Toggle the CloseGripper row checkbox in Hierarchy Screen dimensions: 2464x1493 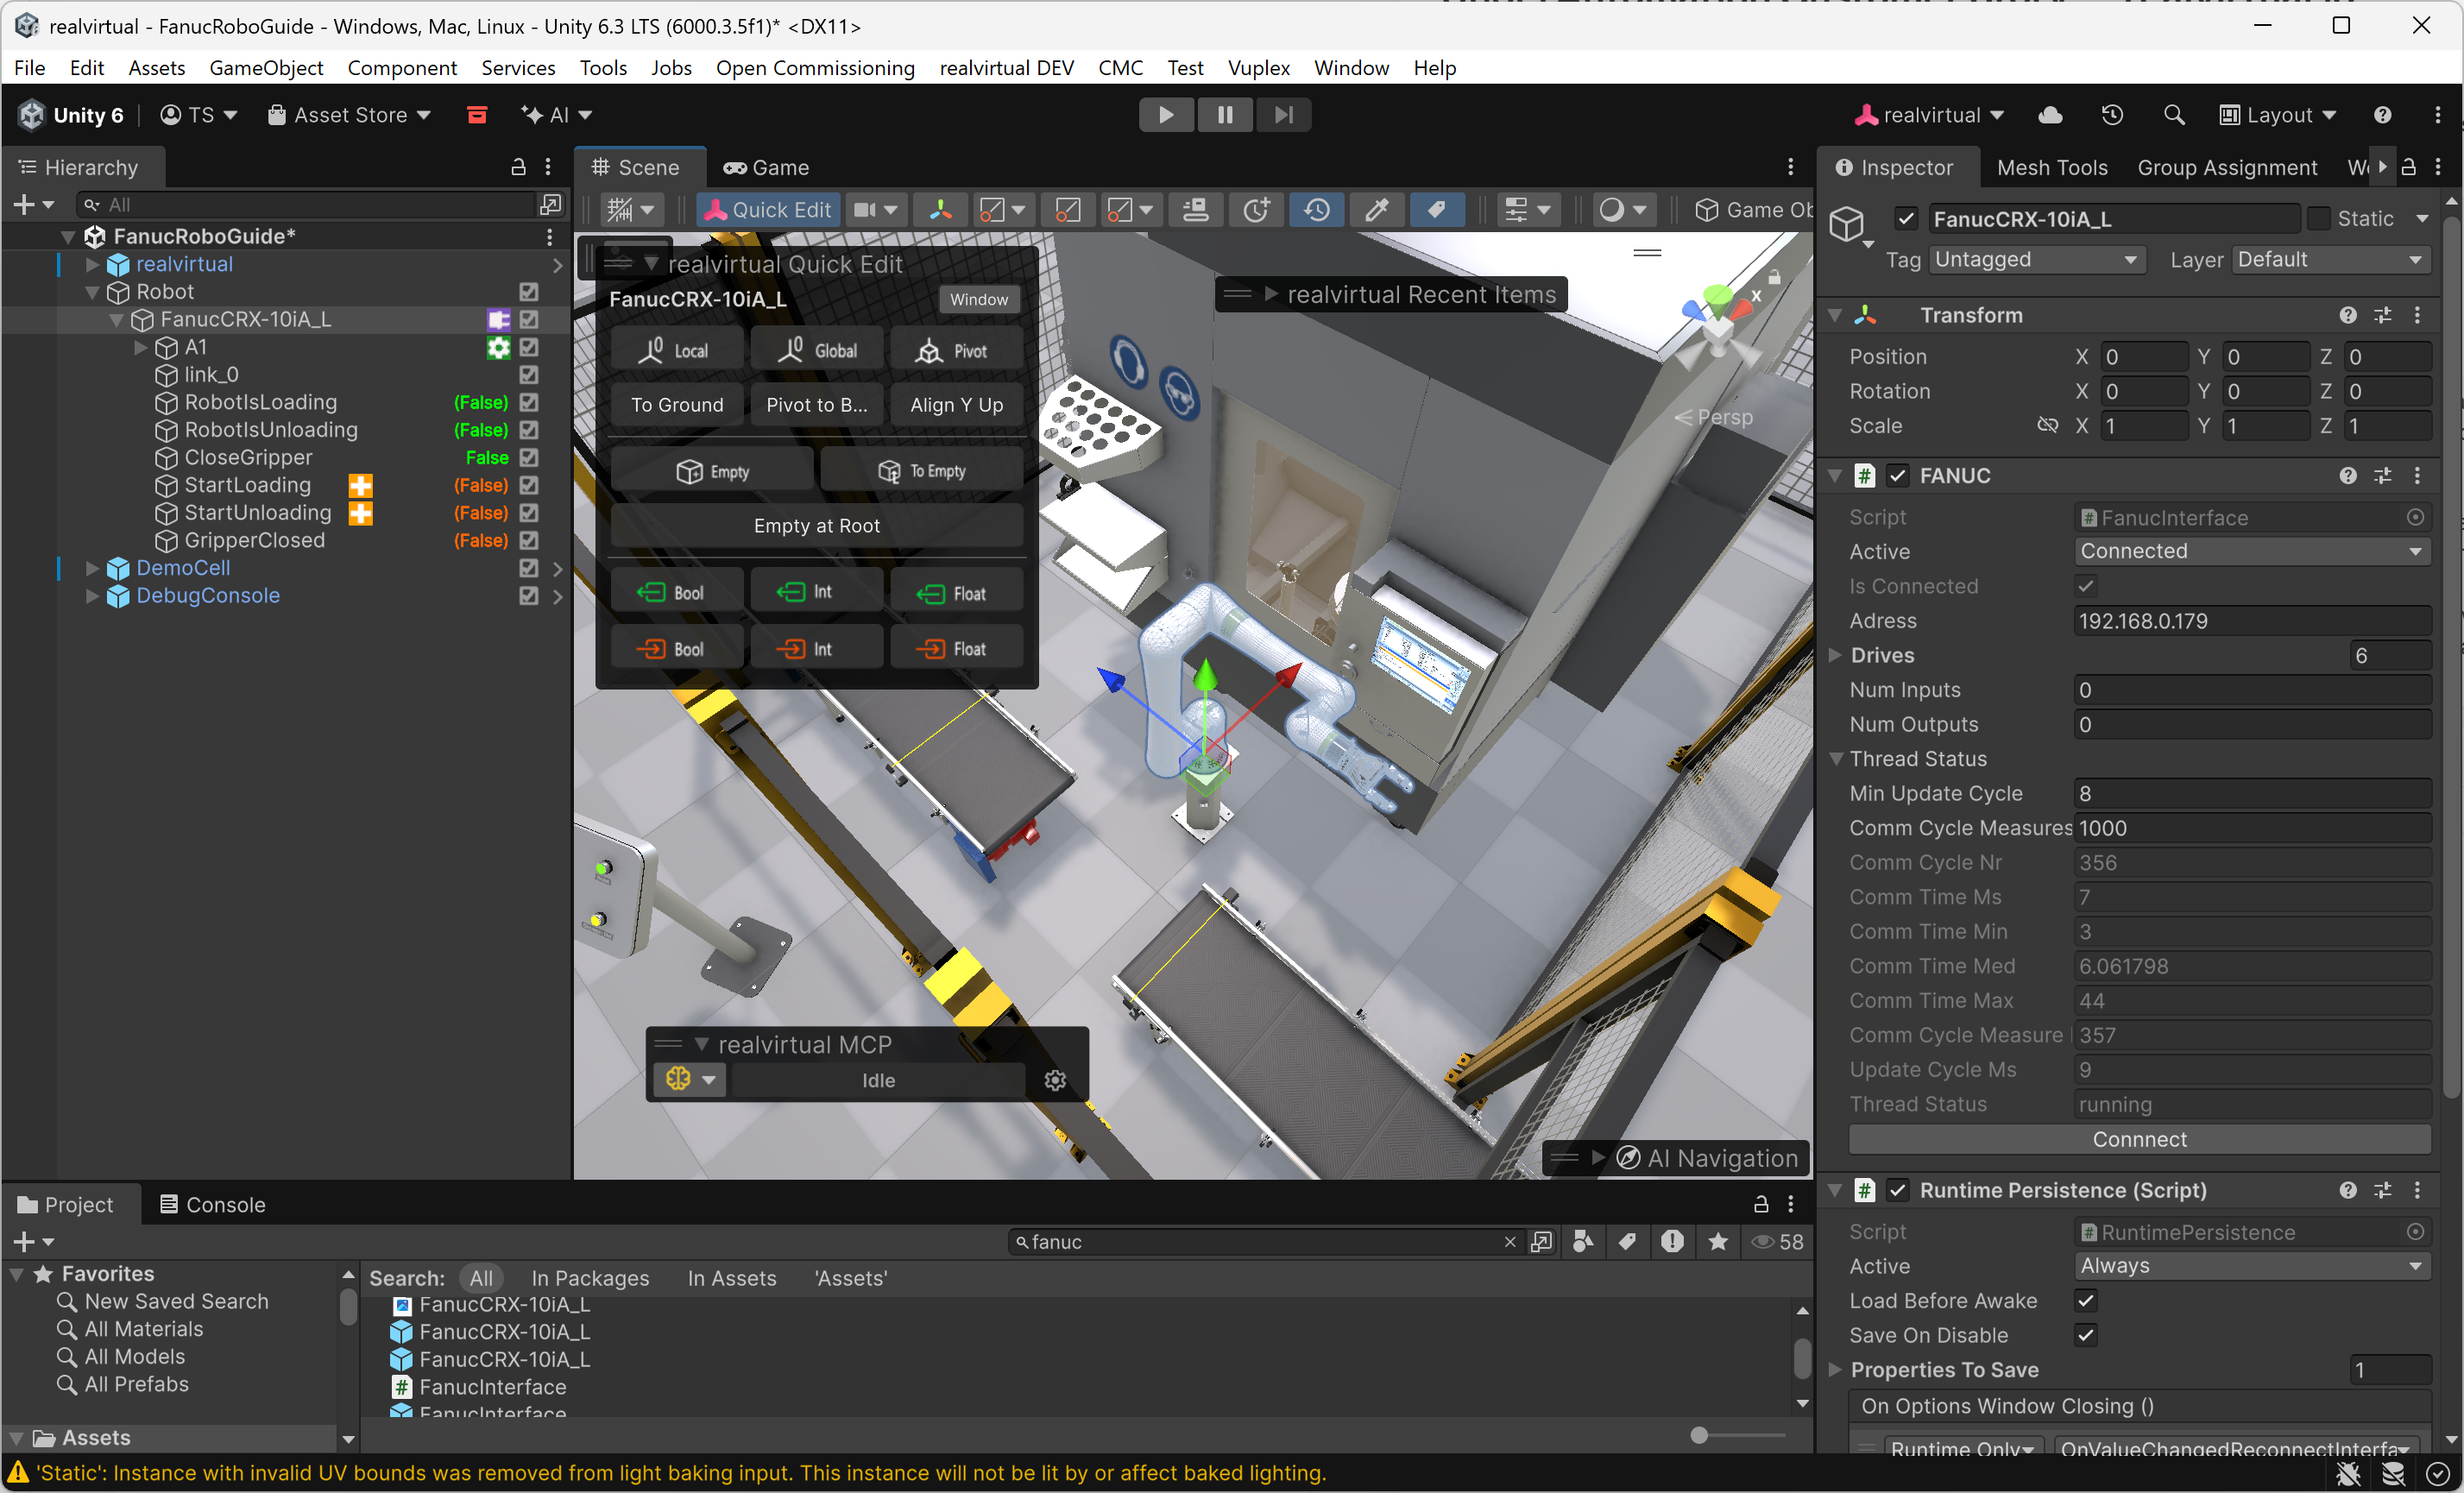pyautogui.click(x=529, y=458)
